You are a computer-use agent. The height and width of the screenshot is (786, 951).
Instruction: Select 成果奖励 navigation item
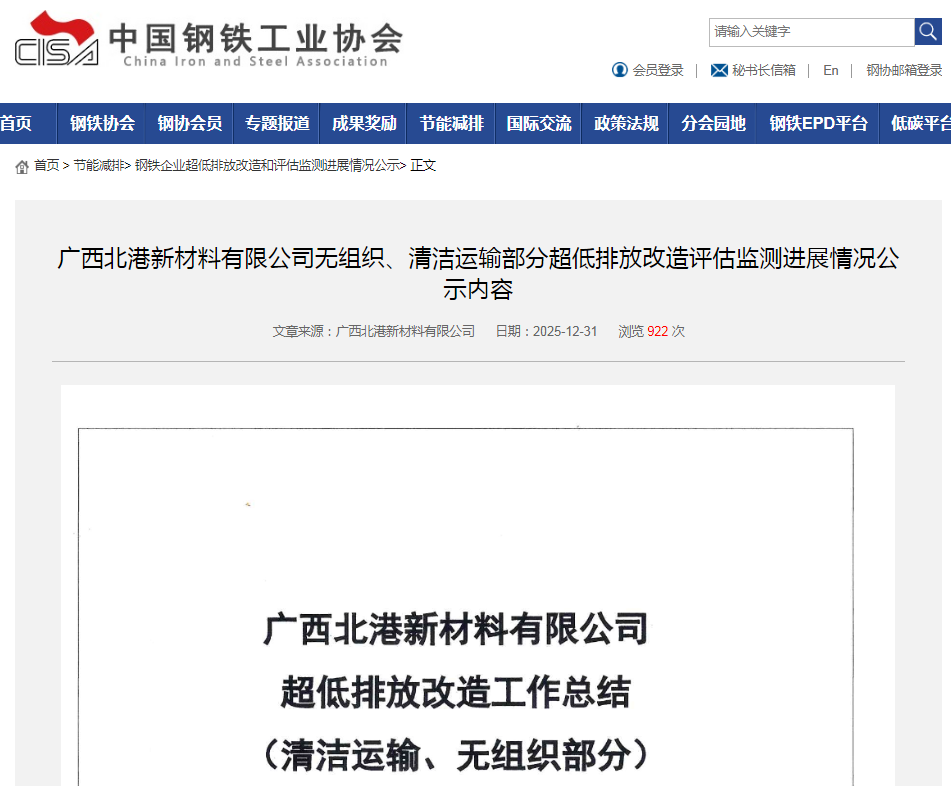pos(364,124)
